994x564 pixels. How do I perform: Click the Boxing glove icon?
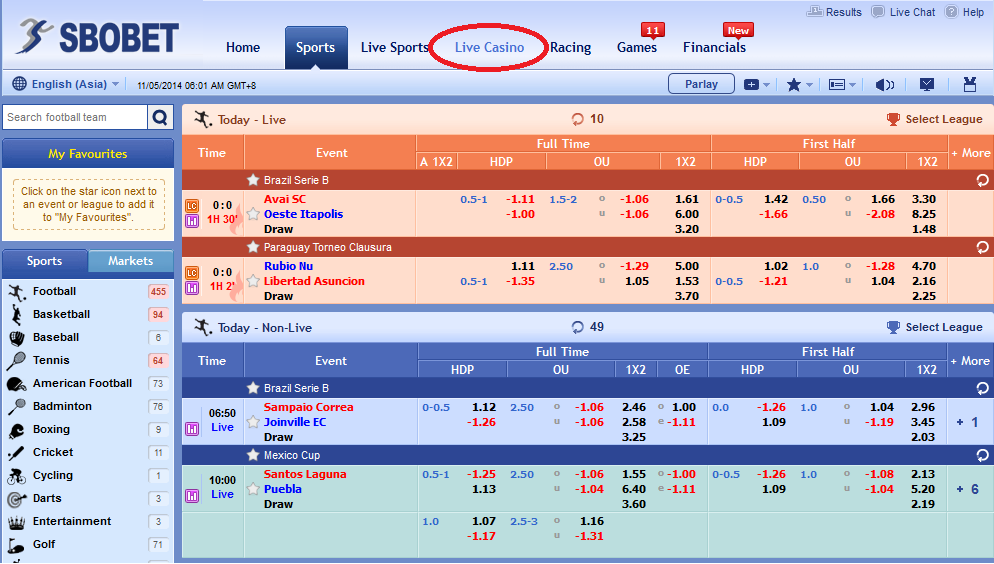click(x=16, y=430)
